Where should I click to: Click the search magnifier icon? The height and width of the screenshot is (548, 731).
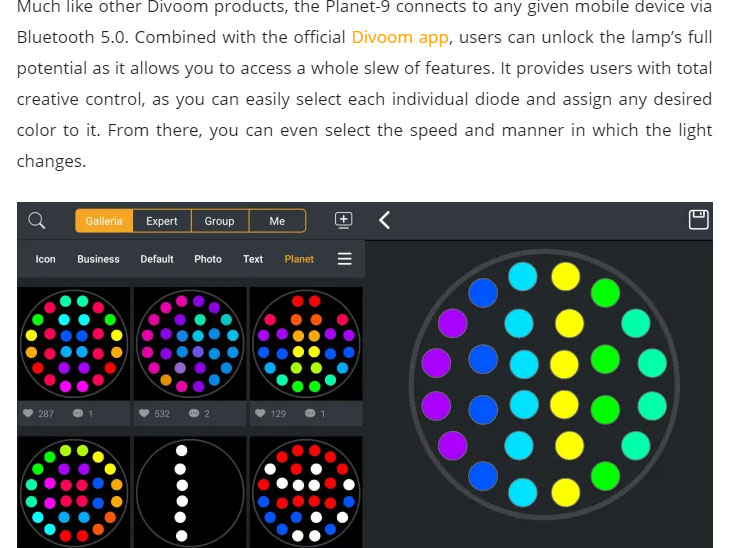(37, 221)
